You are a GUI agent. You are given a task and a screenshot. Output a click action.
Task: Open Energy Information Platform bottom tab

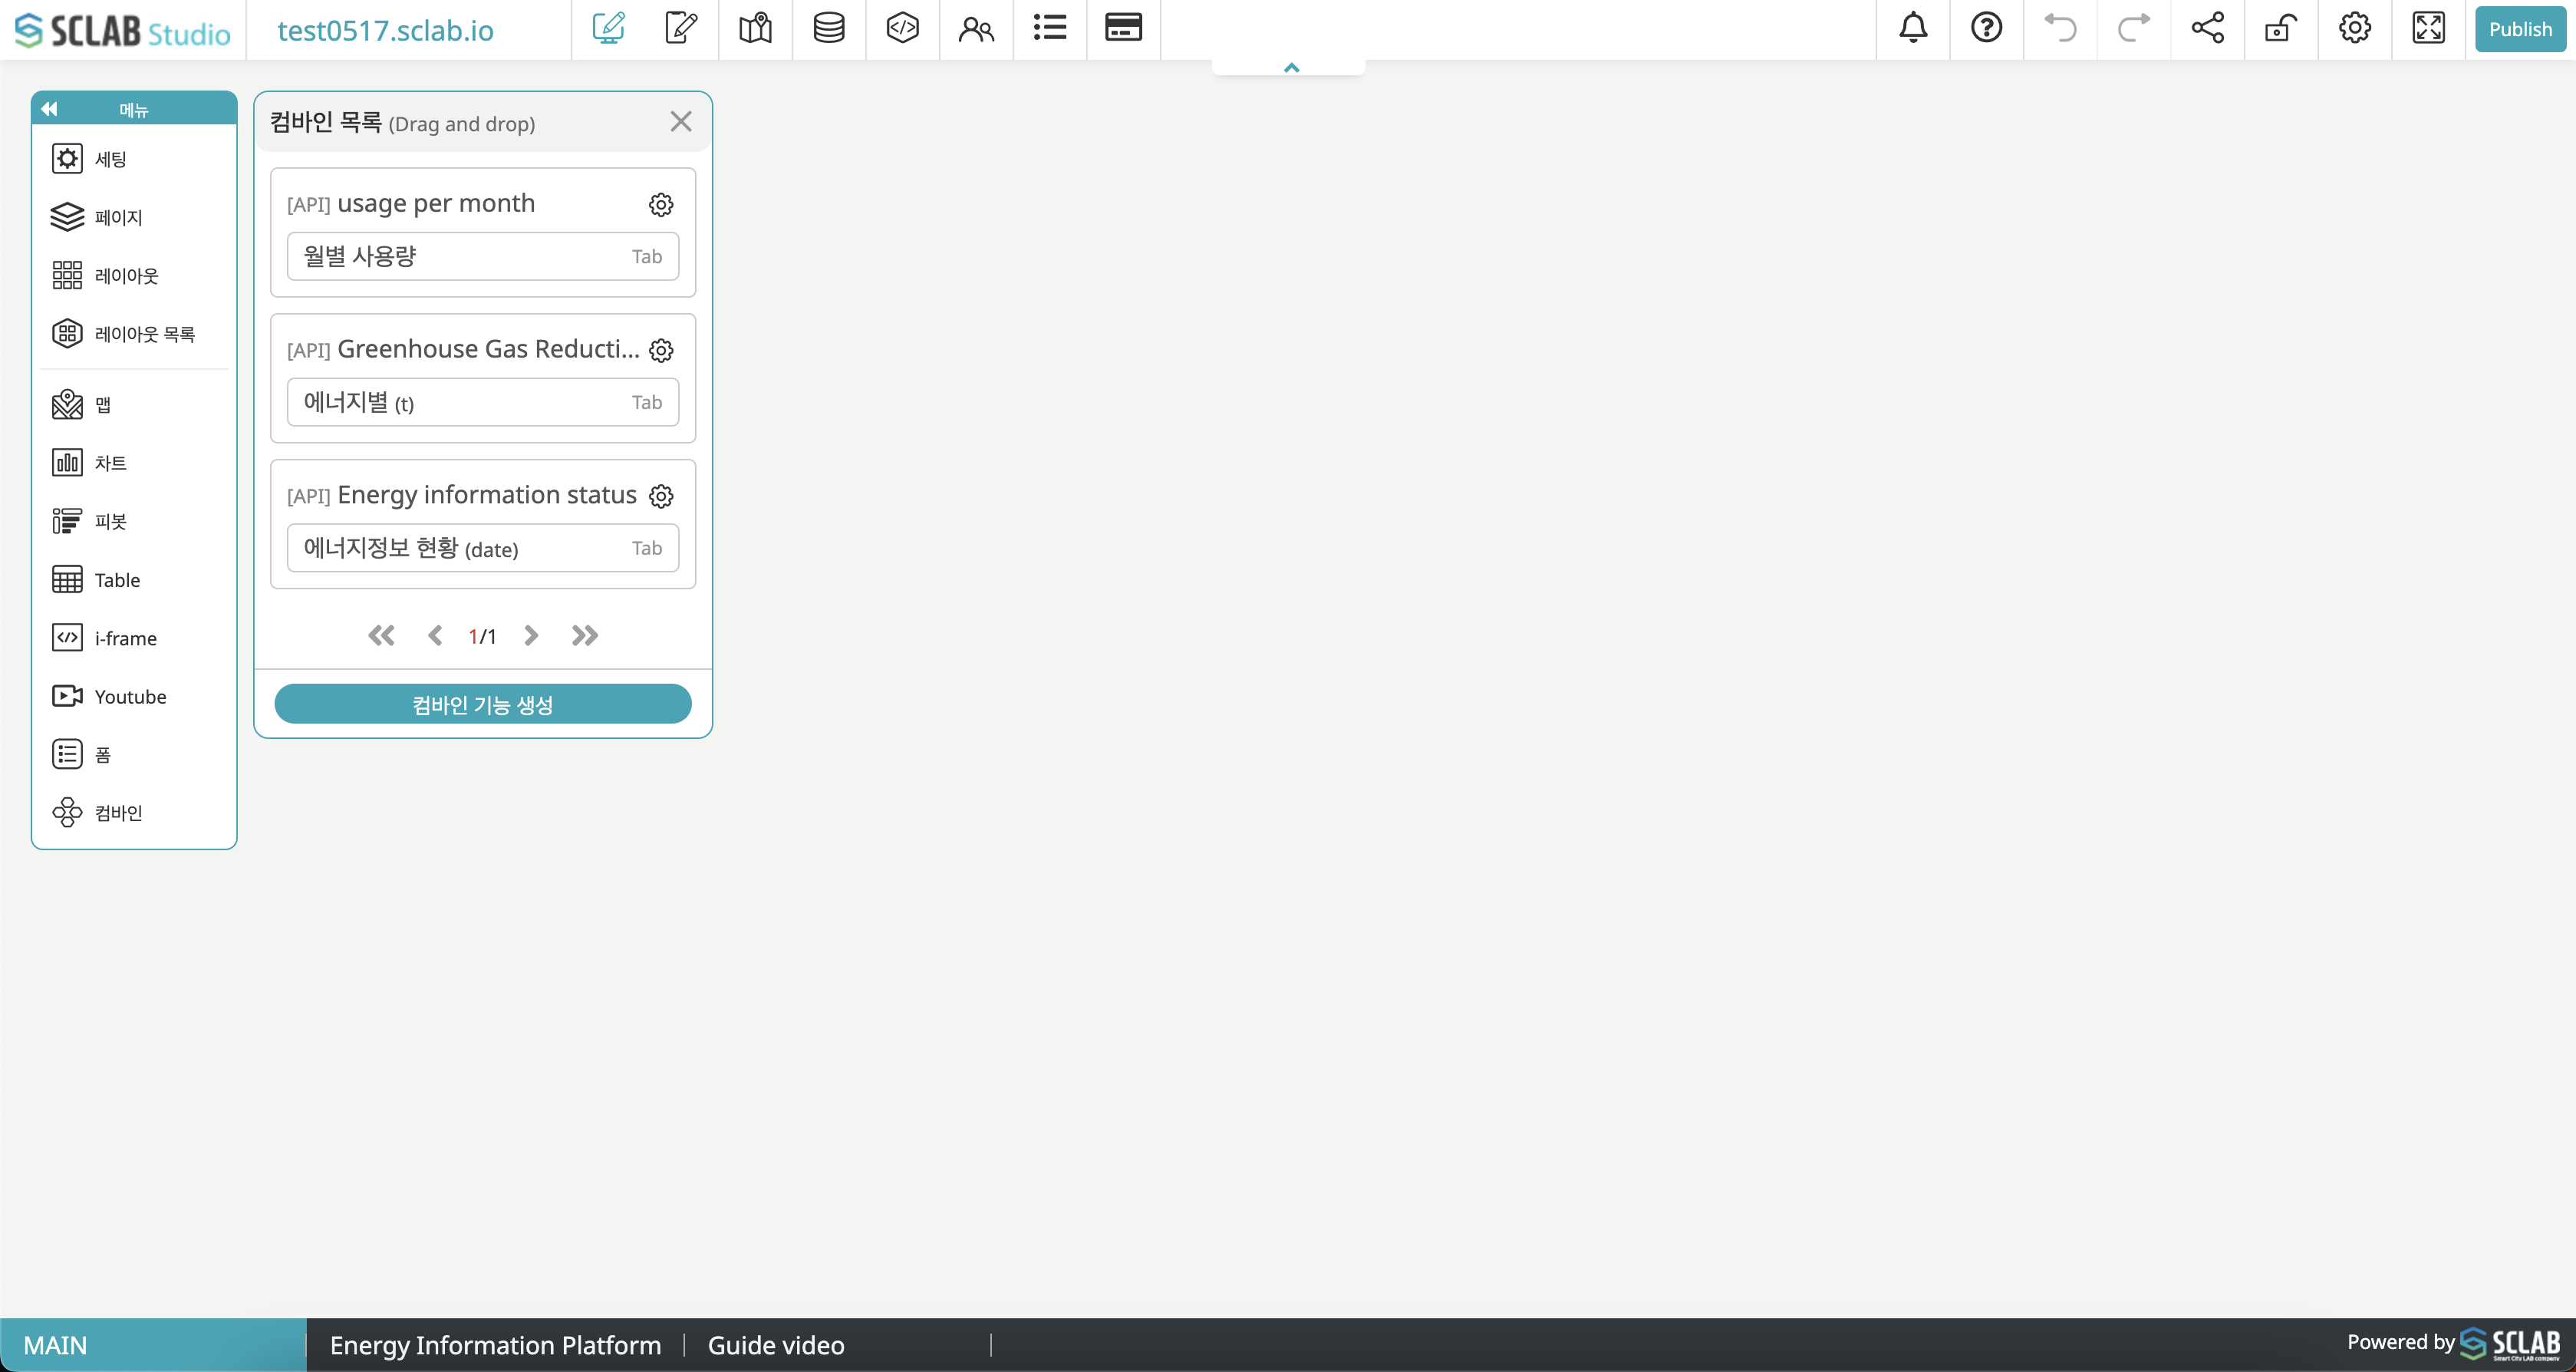(496, 1345)
